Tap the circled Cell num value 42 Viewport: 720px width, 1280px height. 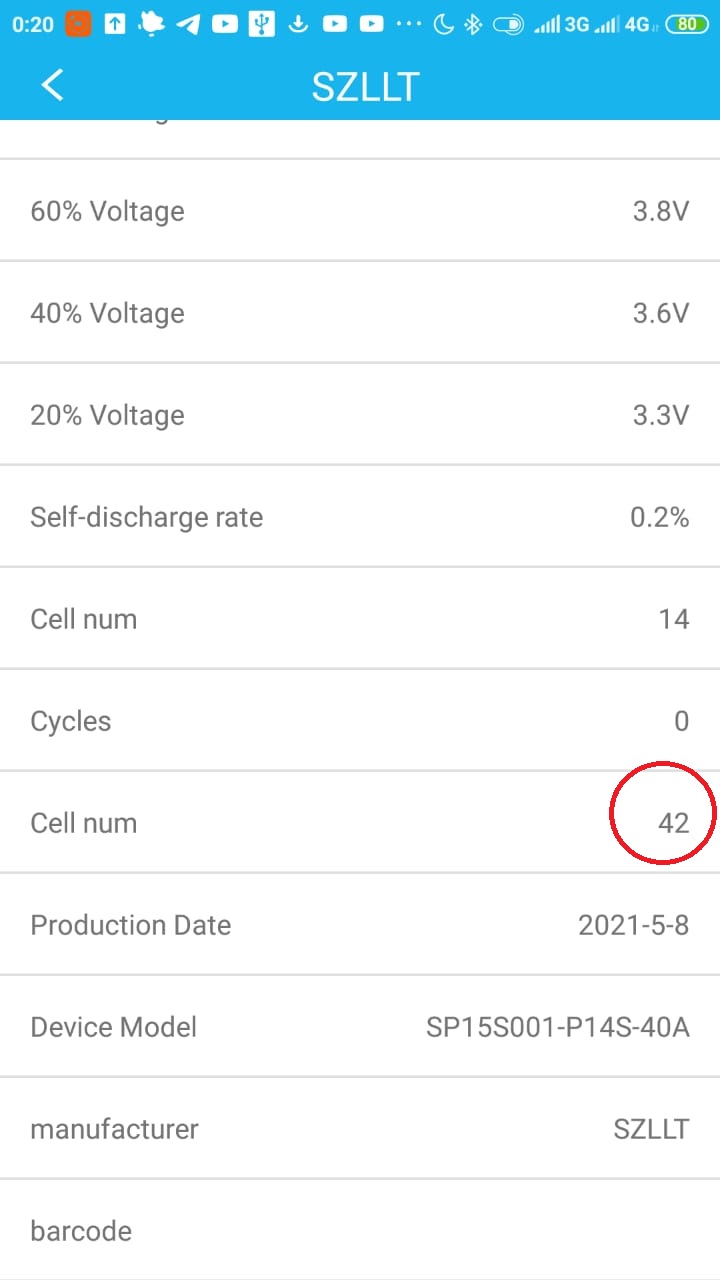673,823
